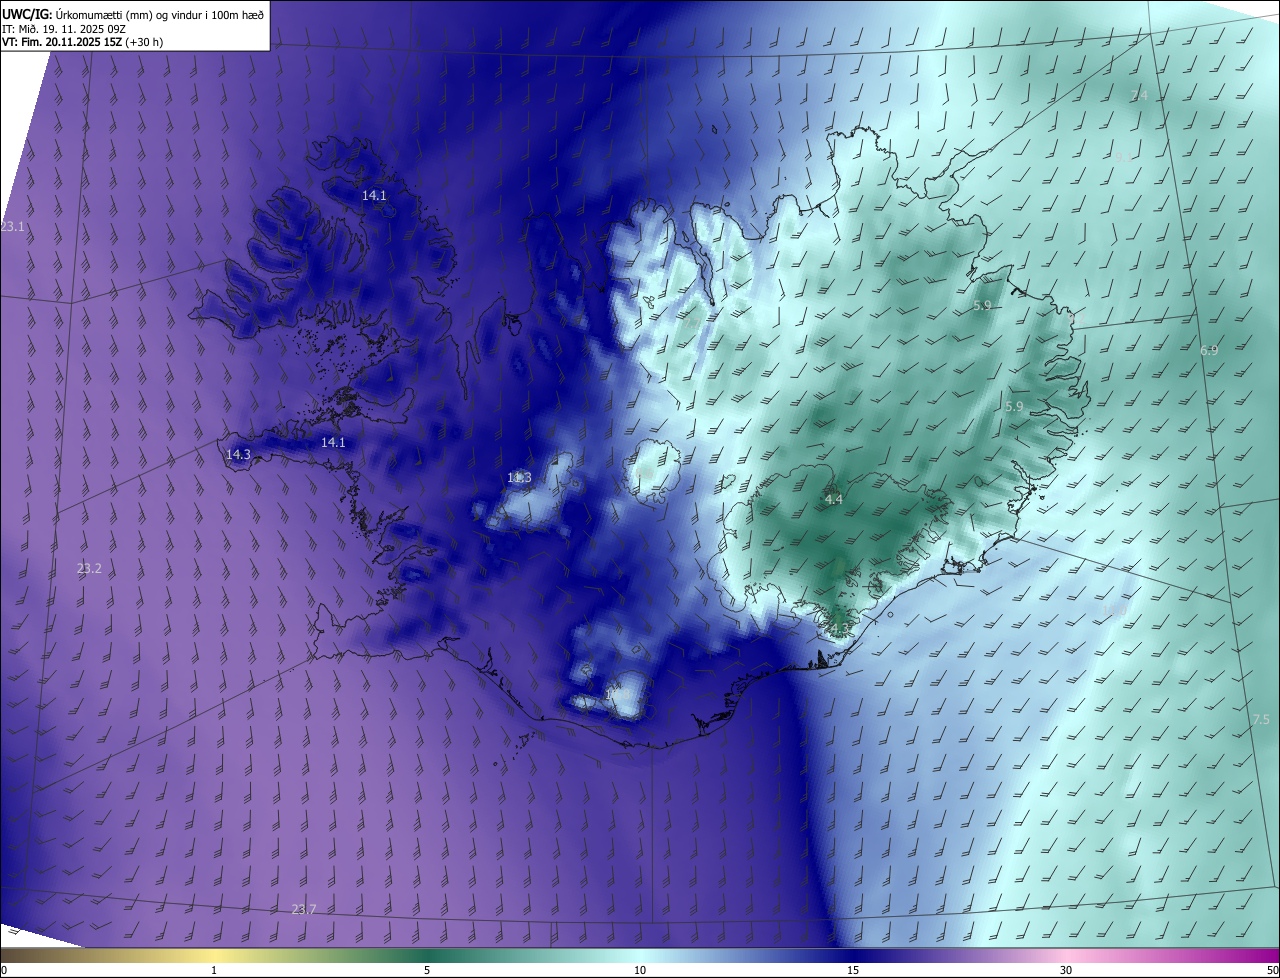Click the title 'Úrkomumætti (mm) og vindur í 100m hæð'
The height and width of the screenshot is (978, 1280).
pyautogui.click(x=159, y=13)
